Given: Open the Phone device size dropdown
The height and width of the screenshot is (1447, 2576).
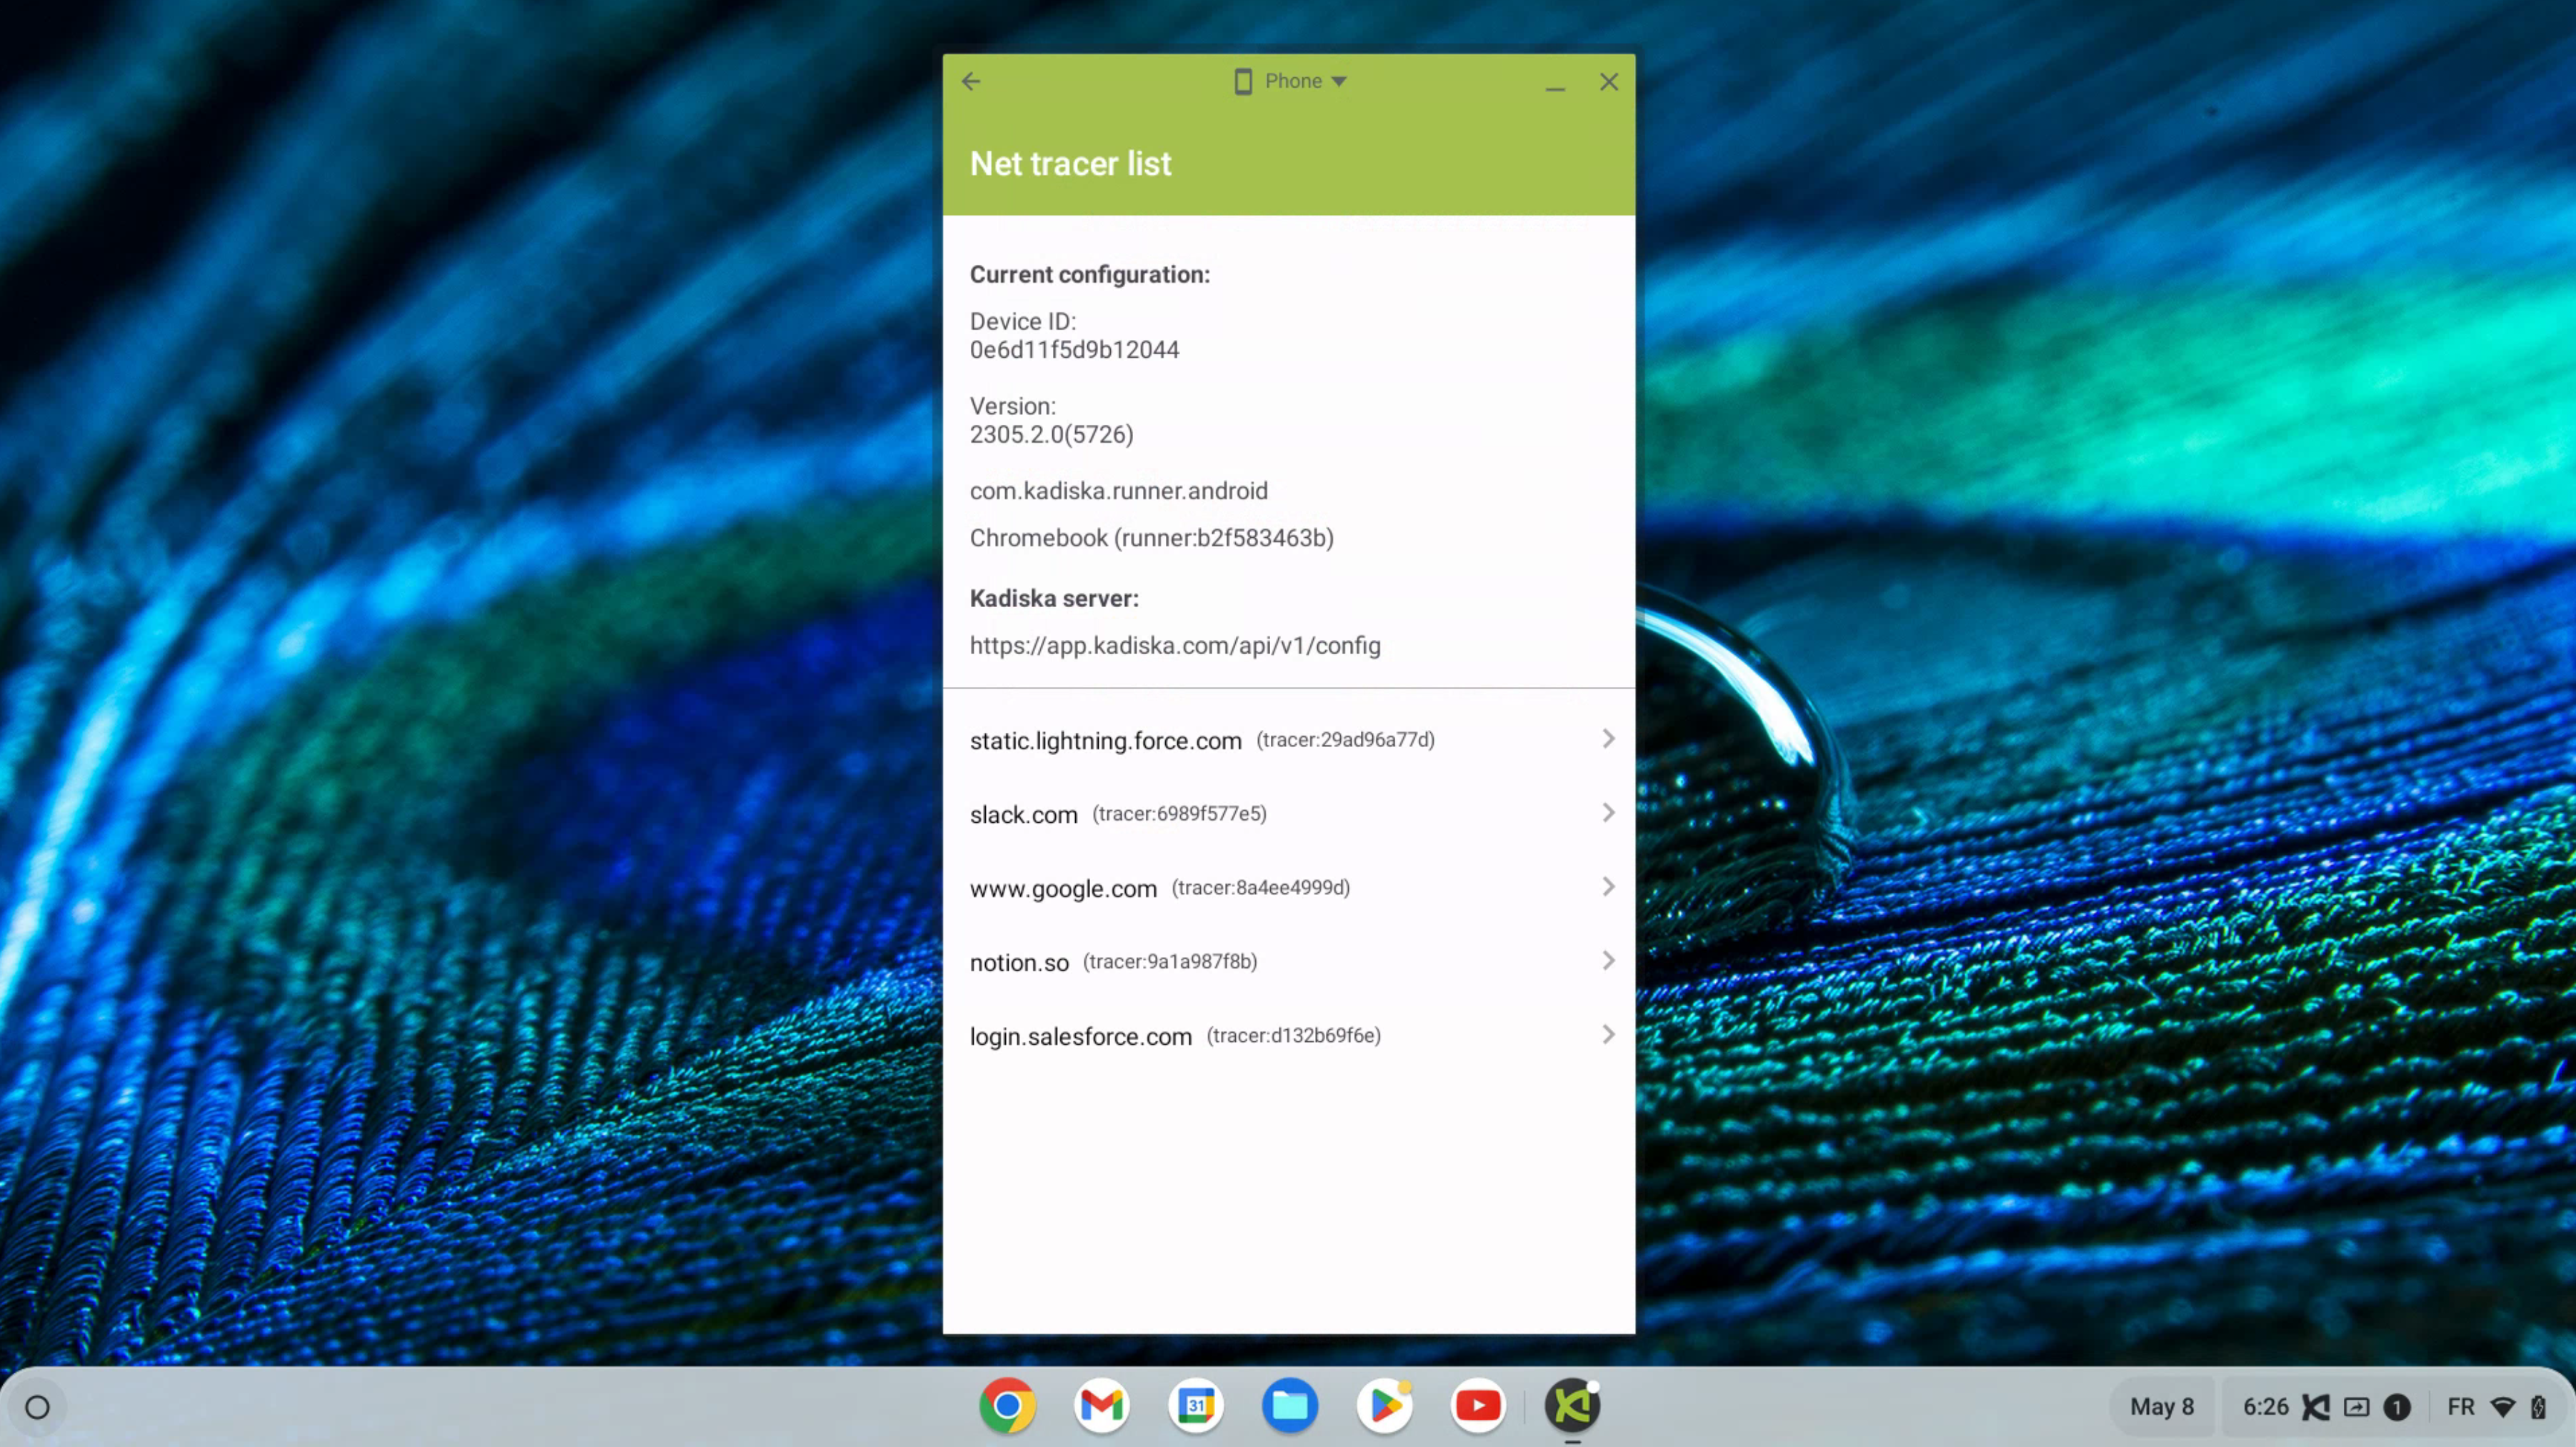Looking at the screenshot, I should point(1290,81).
